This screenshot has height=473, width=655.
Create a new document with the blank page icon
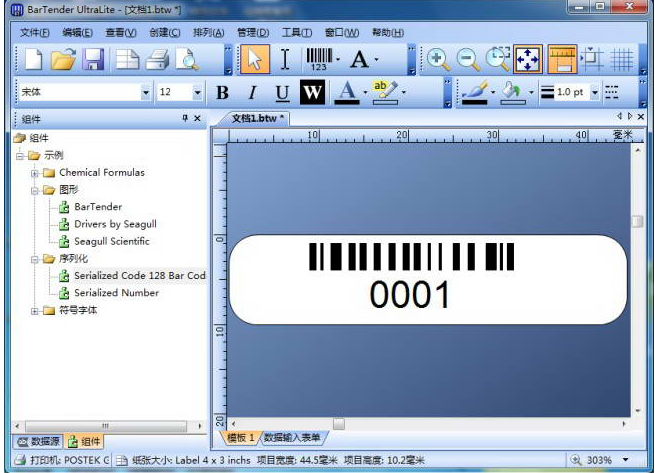(33, 59)
